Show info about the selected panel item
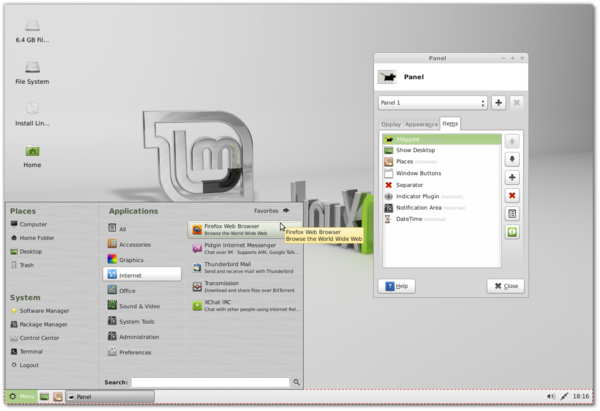600x411 pixels. 512,232
